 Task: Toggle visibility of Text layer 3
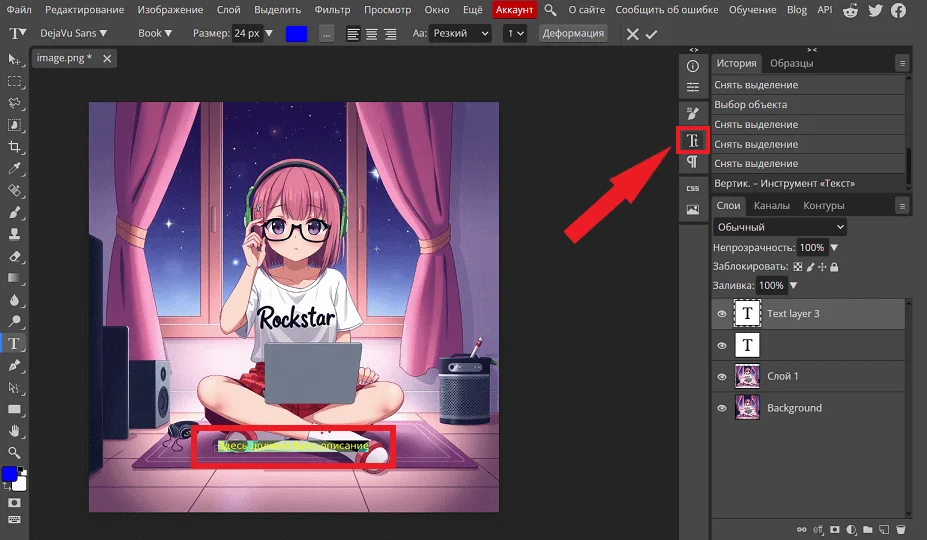pos(722,314)
